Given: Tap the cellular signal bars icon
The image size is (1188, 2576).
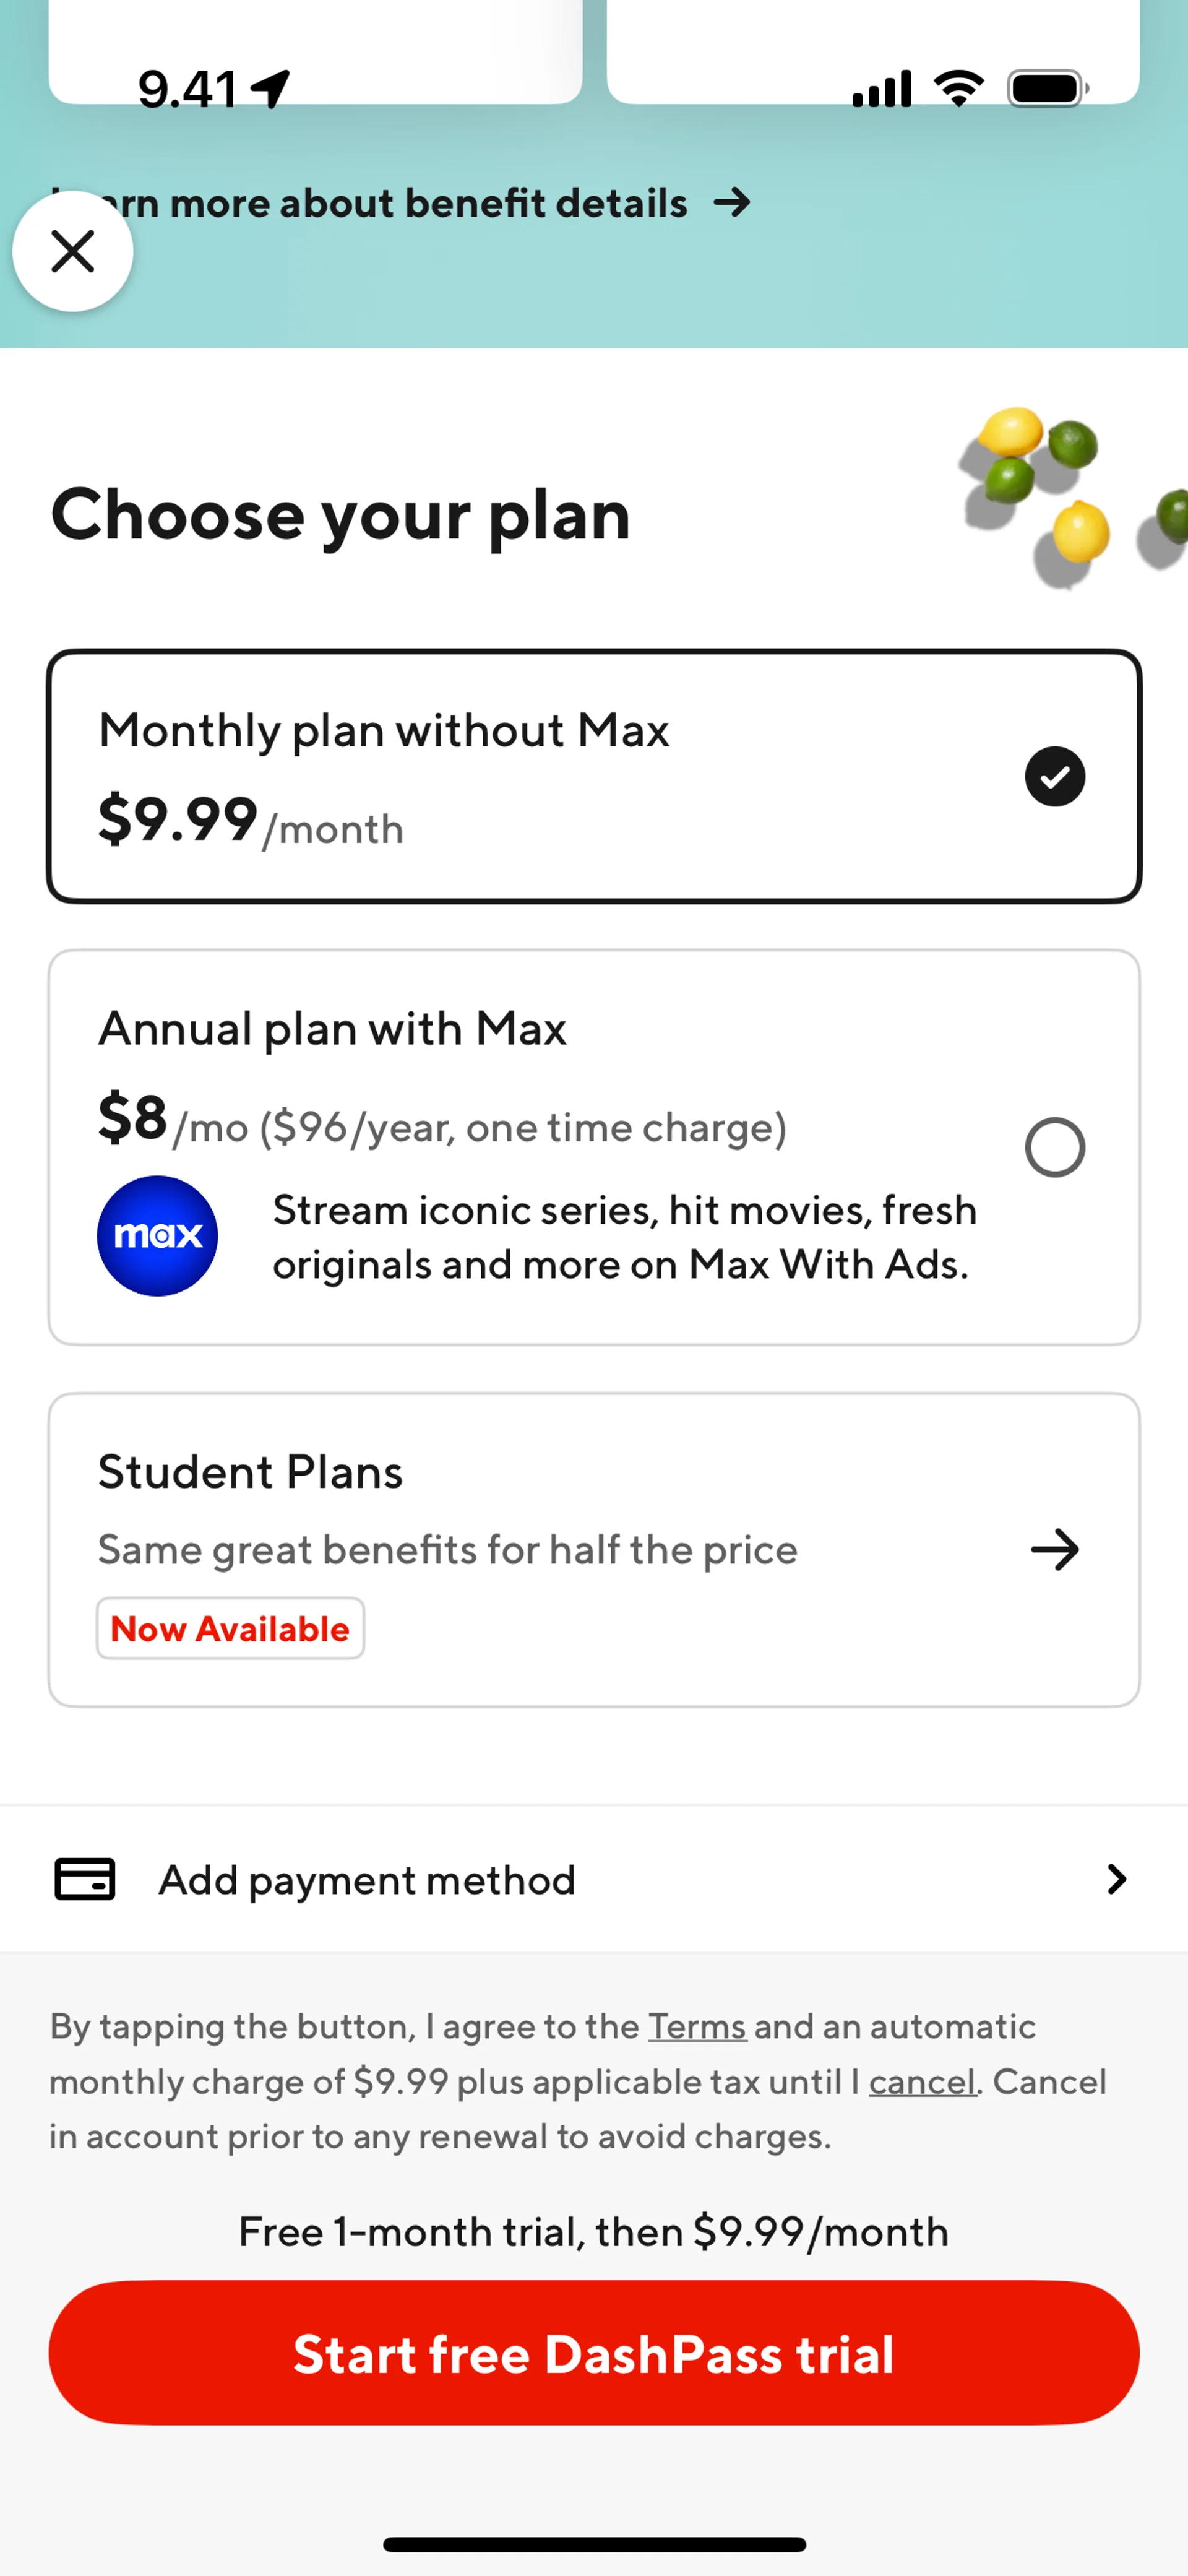Looking at the screenshot, I should point(882,89).
